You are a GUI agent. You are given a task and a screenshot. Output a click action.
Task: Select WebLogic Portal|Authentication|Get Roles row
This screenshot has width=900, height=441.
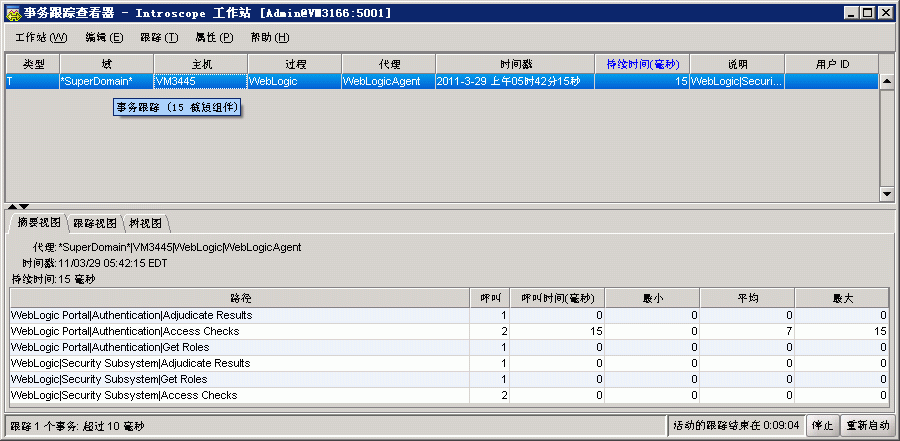point(449,347)
